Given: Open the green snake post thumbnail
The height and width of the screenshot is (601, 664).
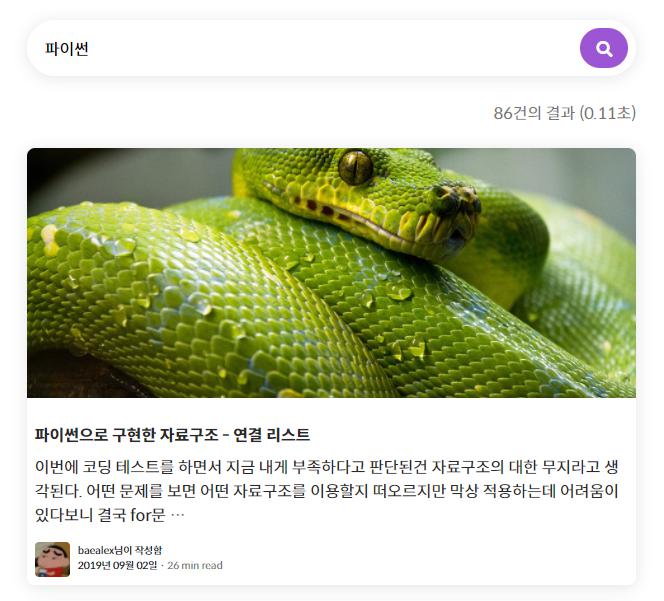Looking at the screenshot, I should coord(331,273).
